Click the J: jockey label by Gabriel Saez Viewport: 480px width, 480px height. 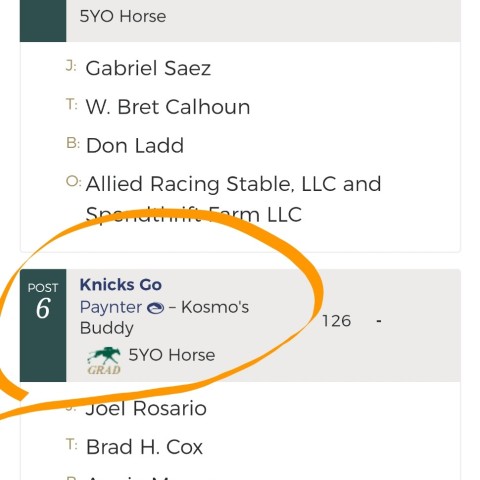click(x=71, y=66)
